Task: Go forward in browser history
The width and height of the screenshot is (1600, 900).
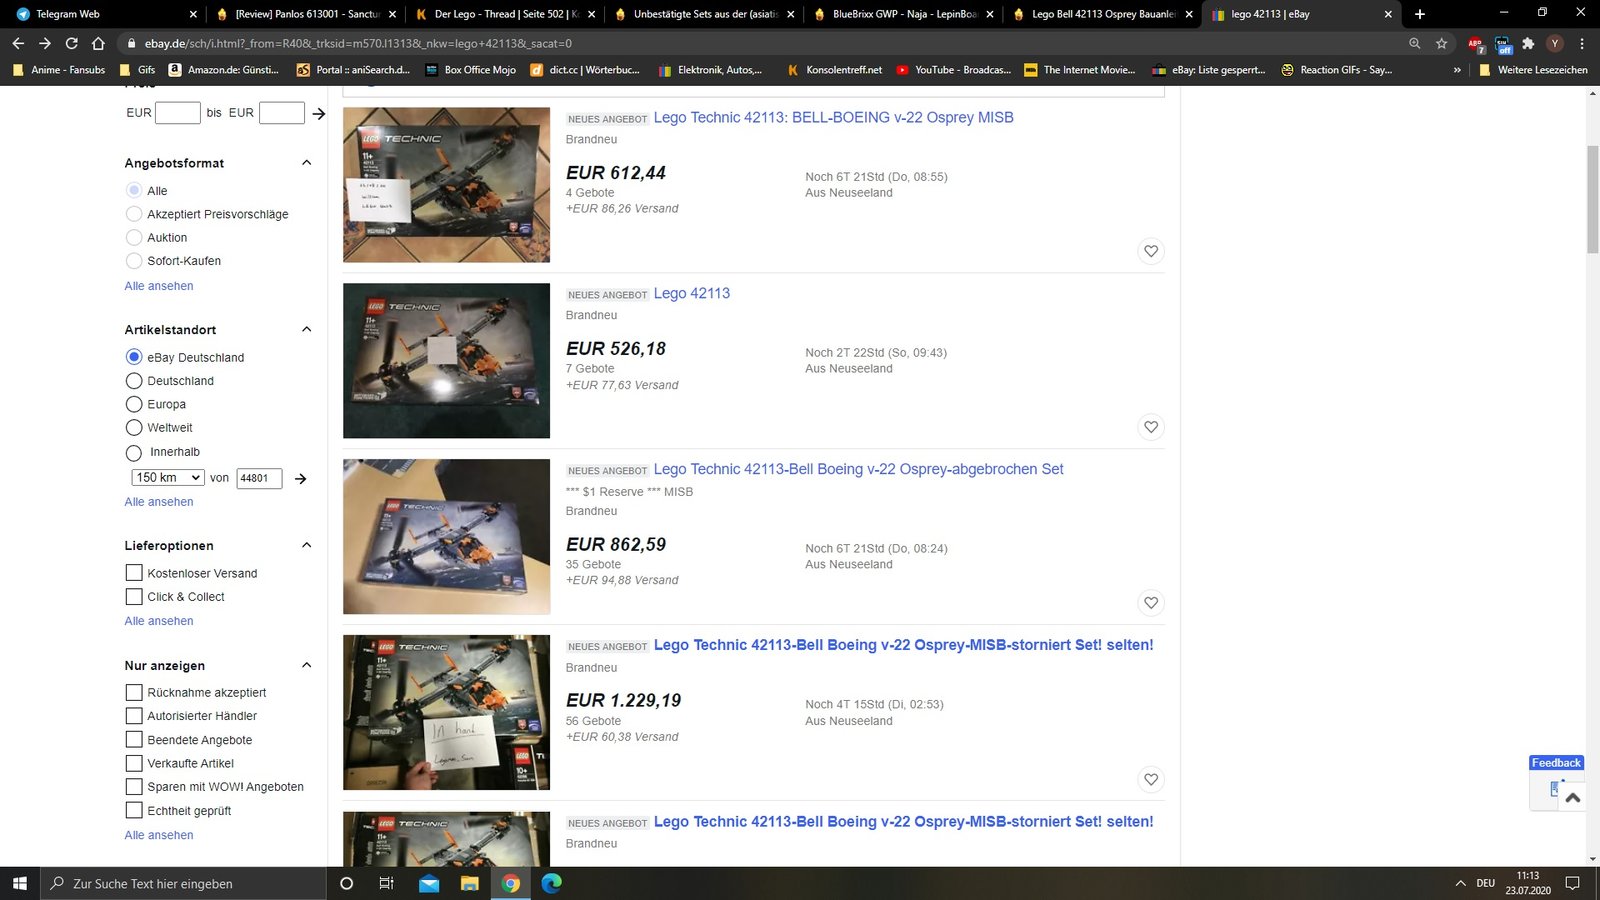Action: 45,43
